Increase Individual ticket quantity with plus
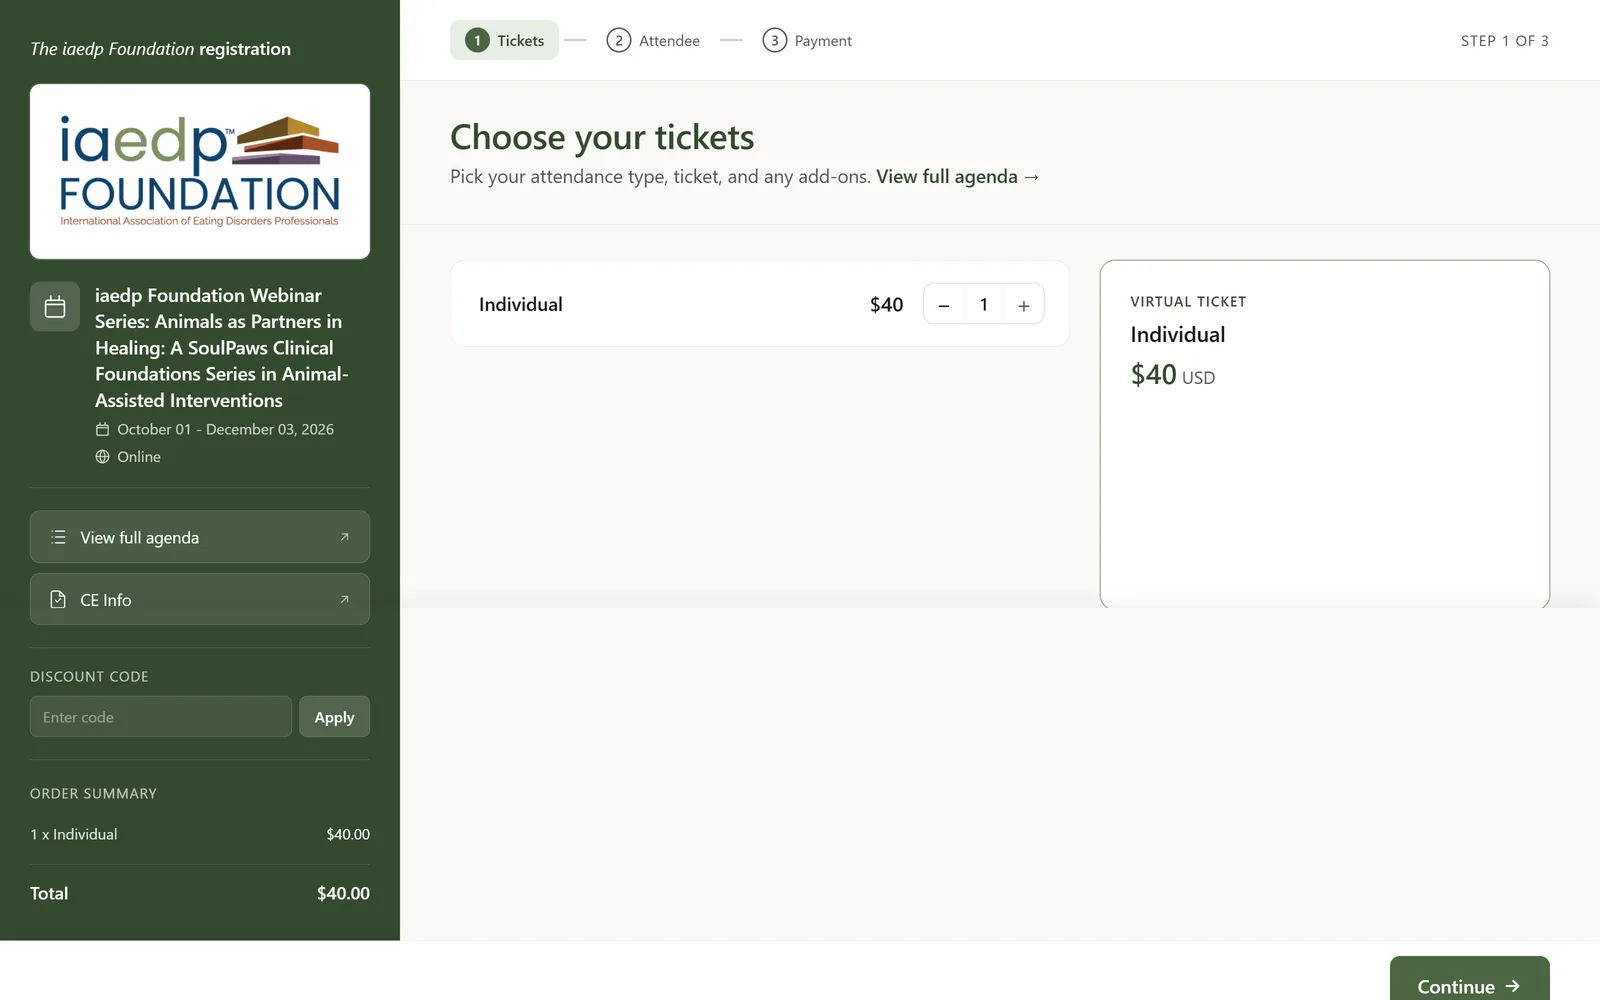Screen dimensions: 1600x1000 click(x=1024, y=305)
